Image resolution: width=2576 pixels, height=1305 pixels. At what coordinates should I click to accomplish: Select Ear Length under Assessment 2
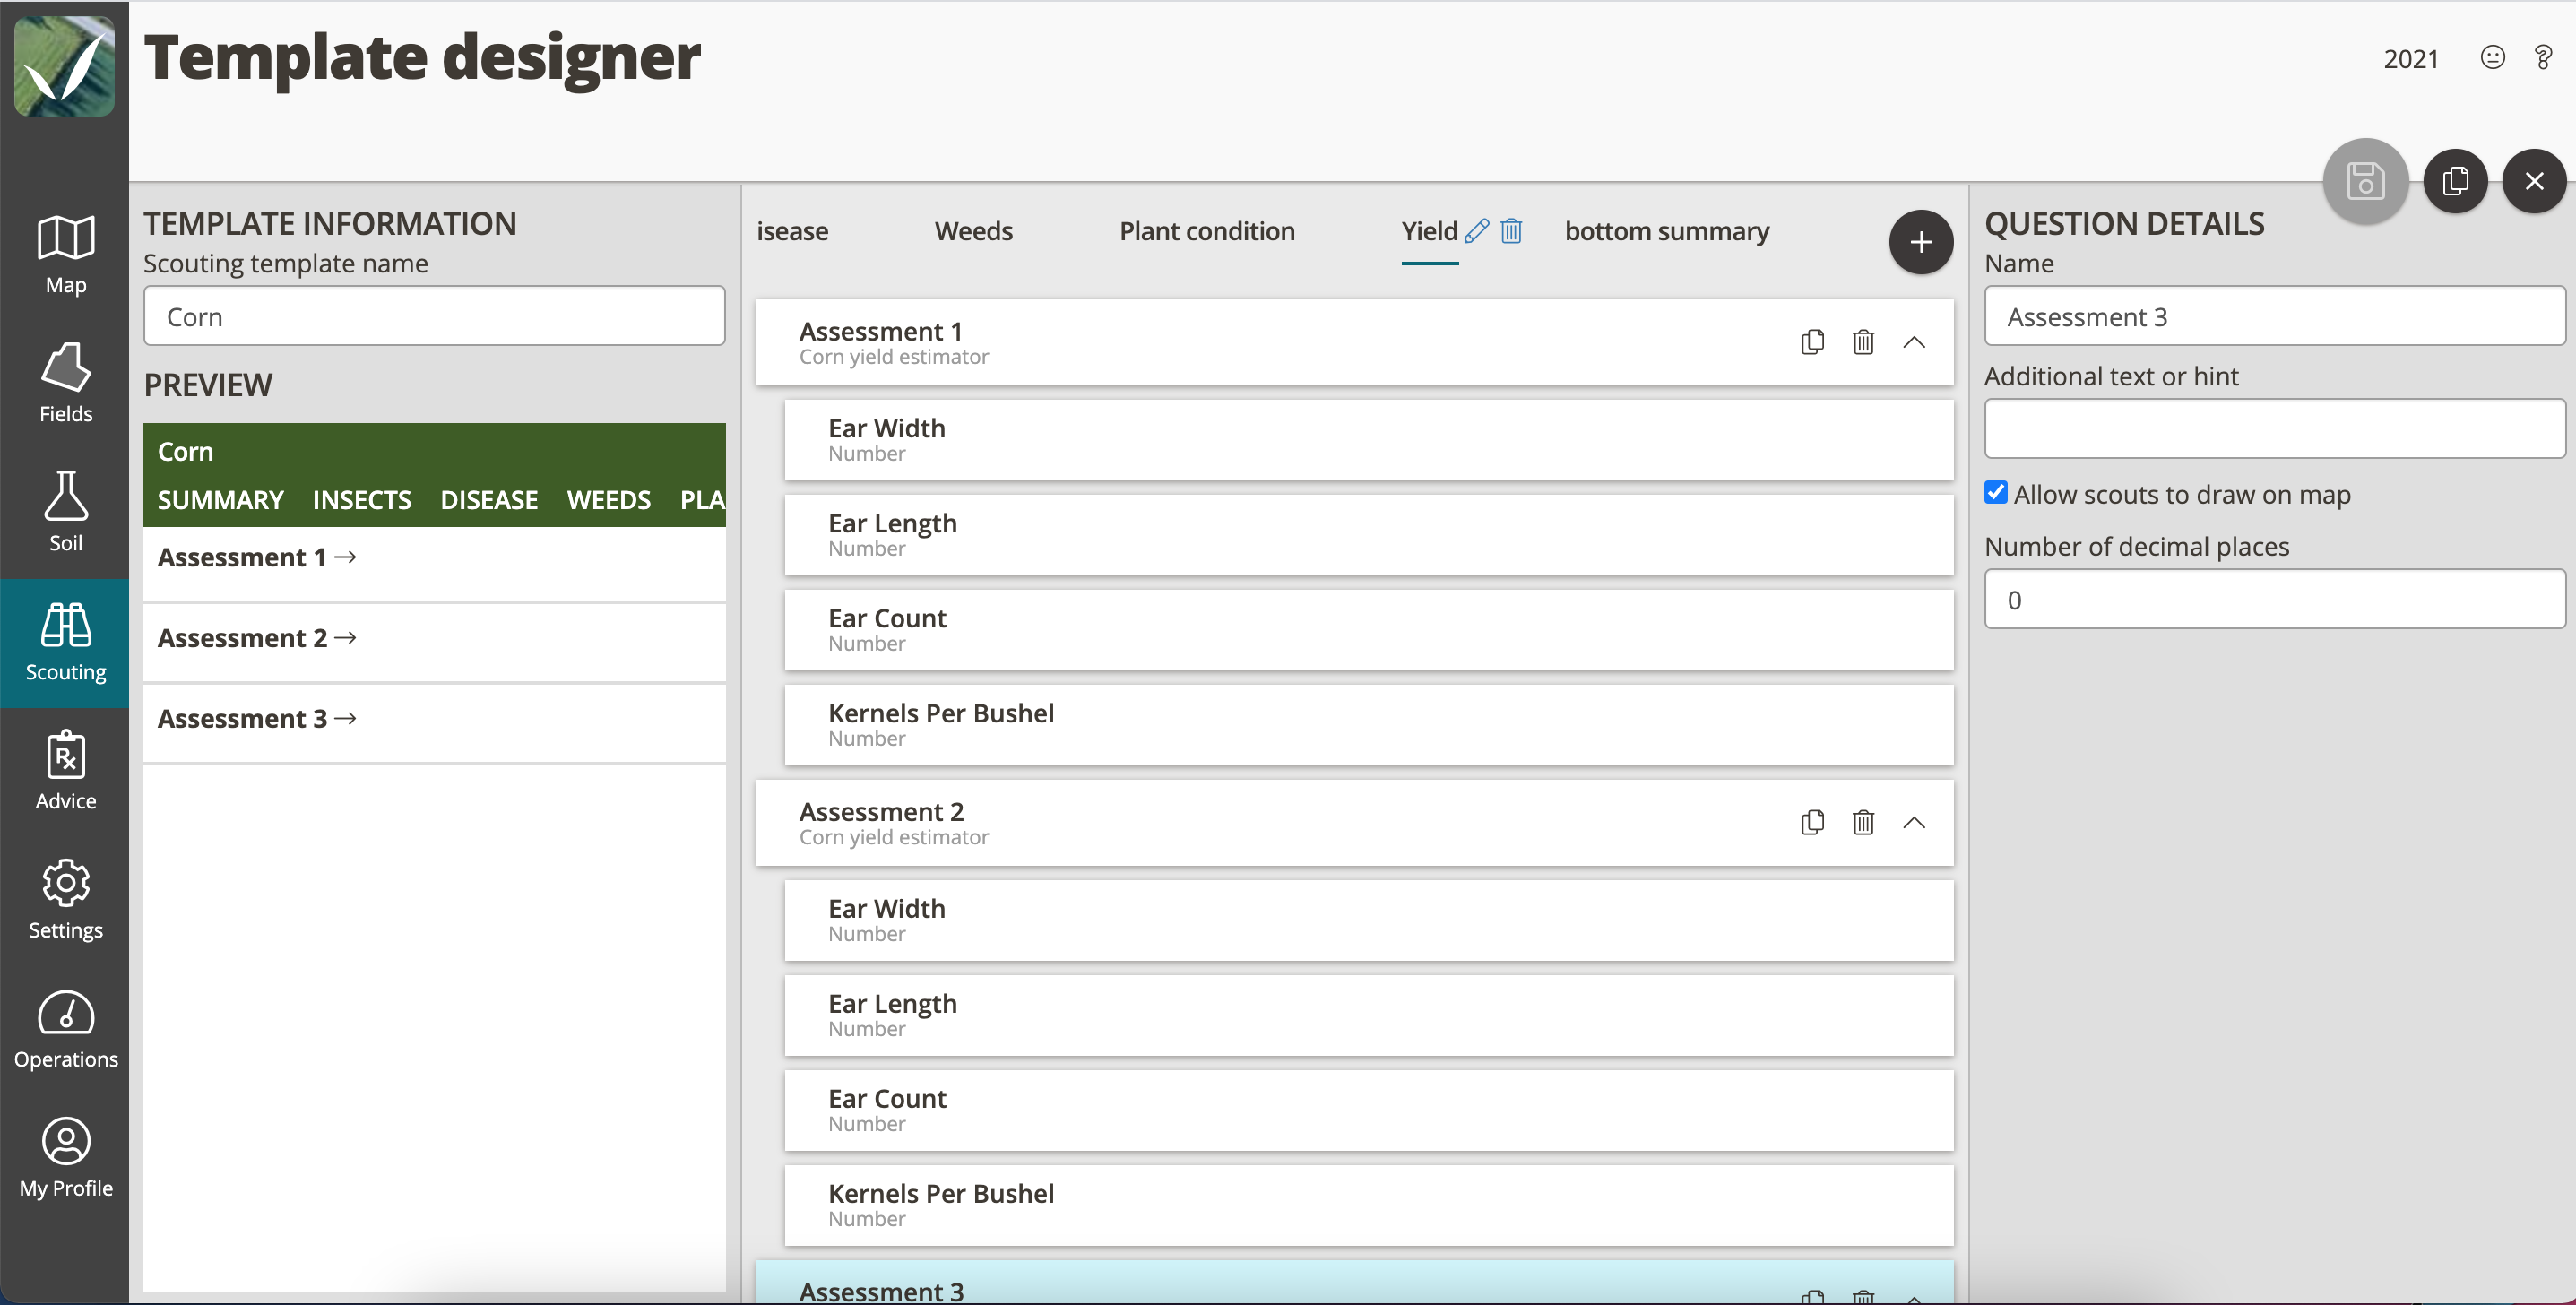1368,1015
